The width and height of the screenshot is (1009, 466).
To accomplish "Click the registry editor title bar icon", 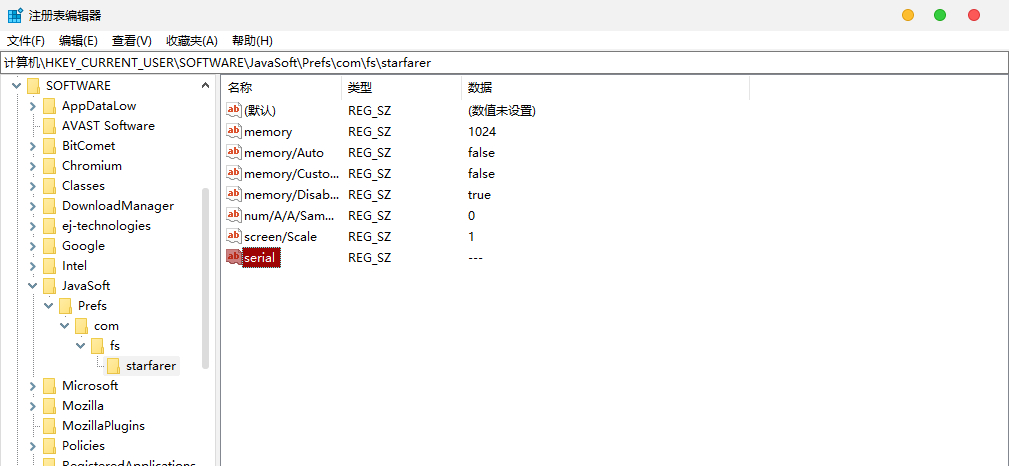I will point(15,15).
